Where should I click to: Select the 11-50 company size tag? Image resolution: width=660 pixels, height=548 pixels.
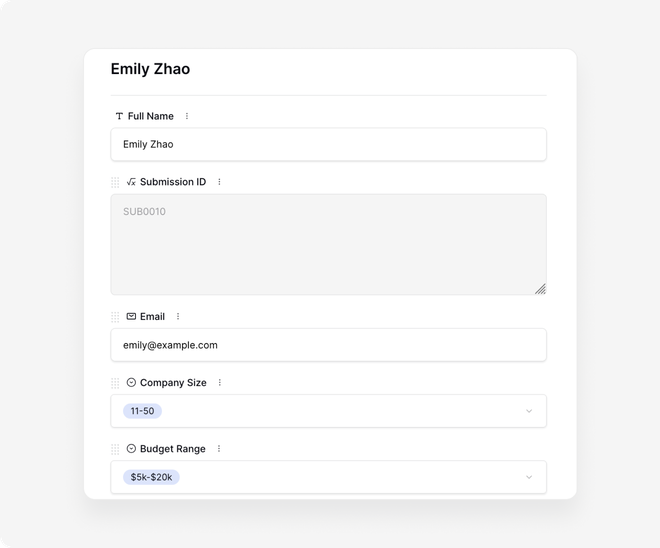click(x=142, y=411)
